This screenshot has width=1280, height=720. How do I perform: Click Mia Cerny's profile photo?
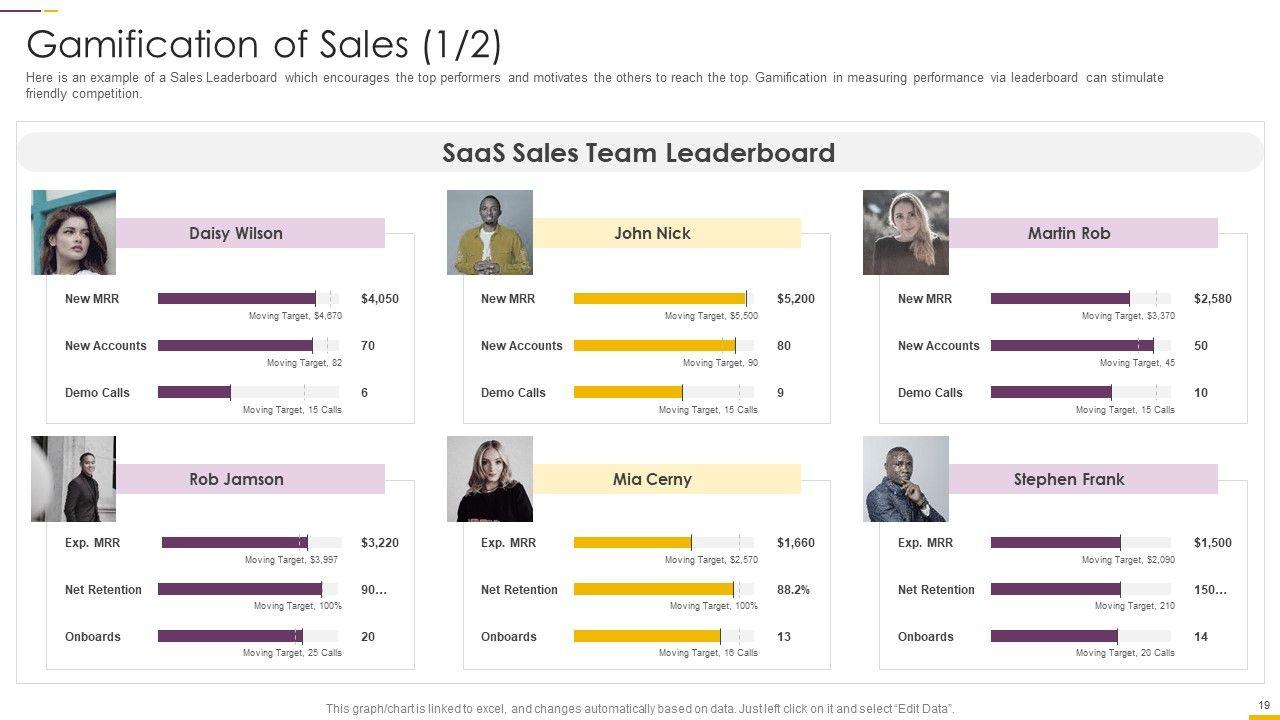click(x=489, y=478)
